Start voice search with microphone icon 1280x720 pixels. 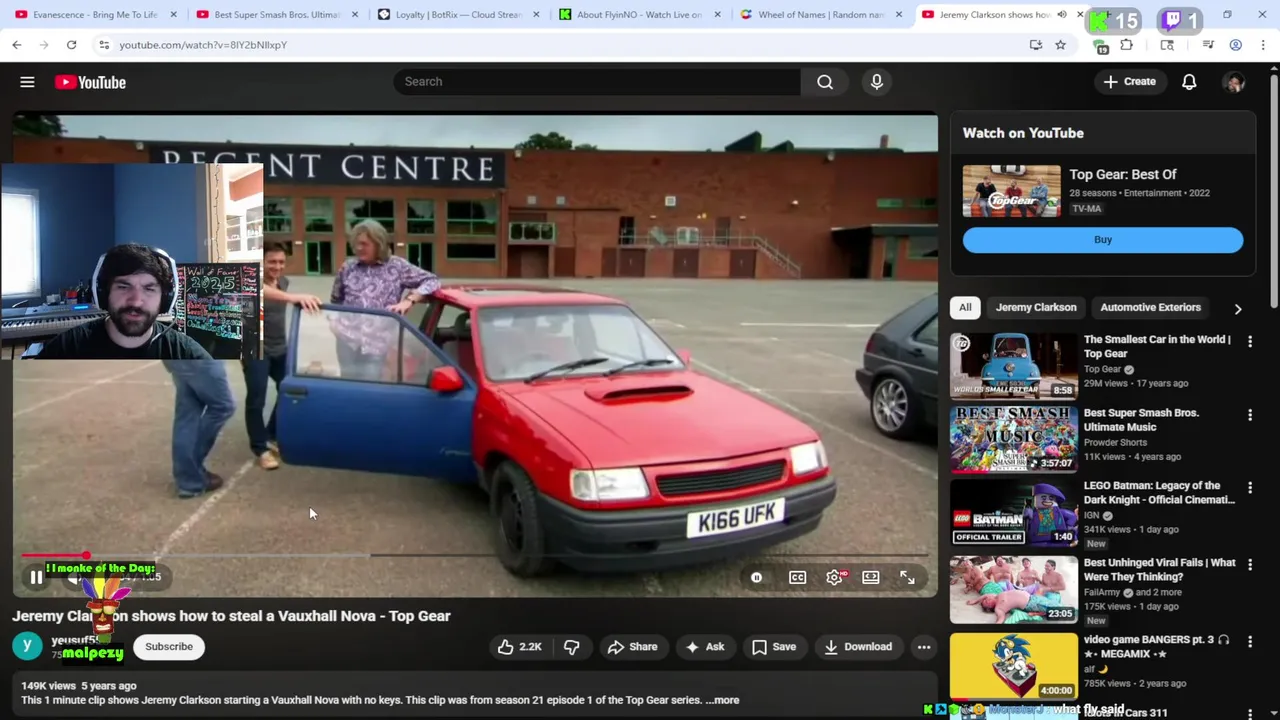click(x=877, y=82)
